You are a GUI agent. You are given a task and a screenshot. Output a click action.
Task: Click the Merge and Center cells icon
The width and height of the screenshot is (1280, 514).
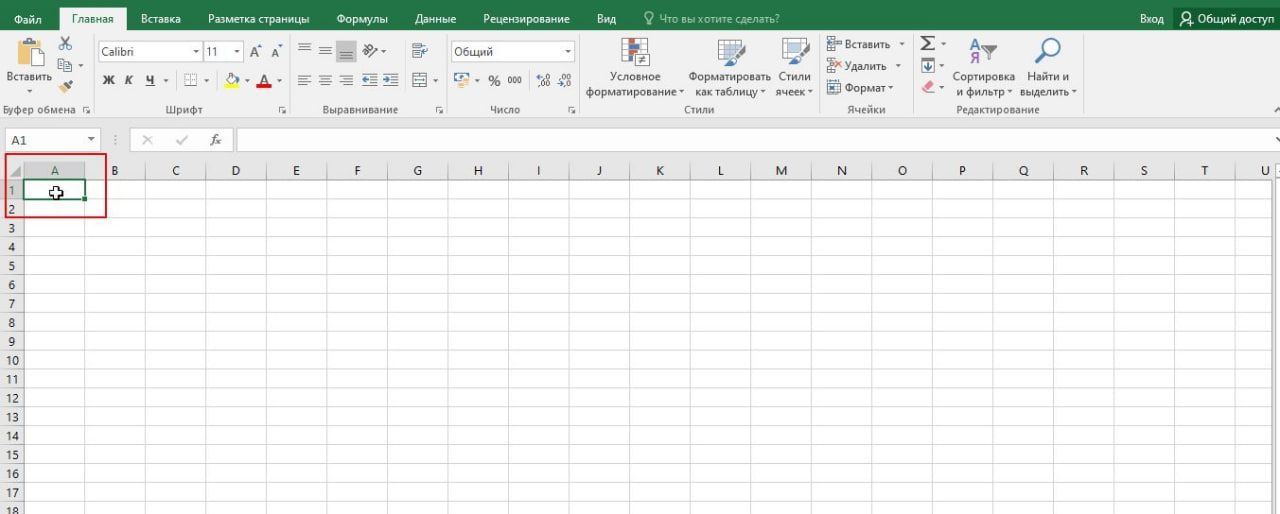point(419,80)
